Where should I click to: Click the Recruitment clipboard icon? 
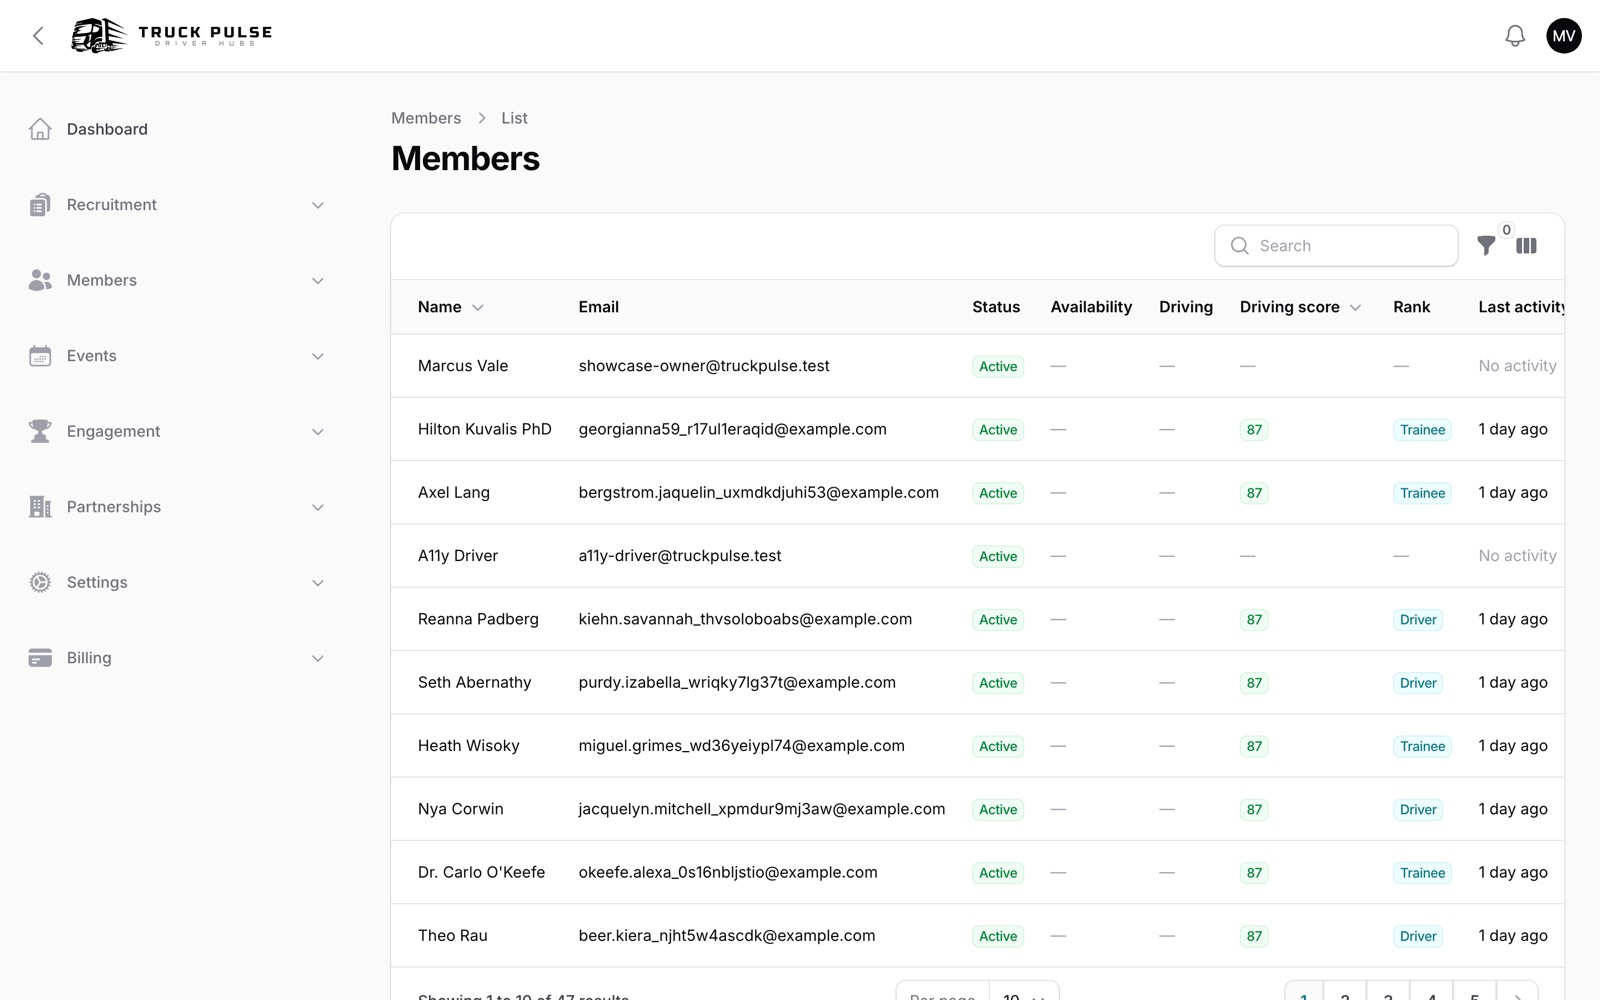point(40,205)
